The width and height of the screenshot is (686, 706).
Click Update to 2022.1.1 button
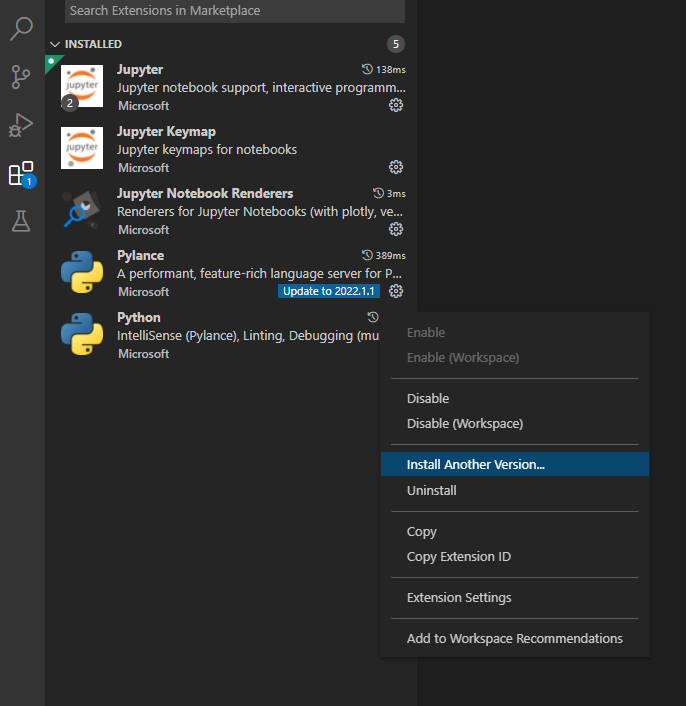pyautogui.click(x=329, y=291)
